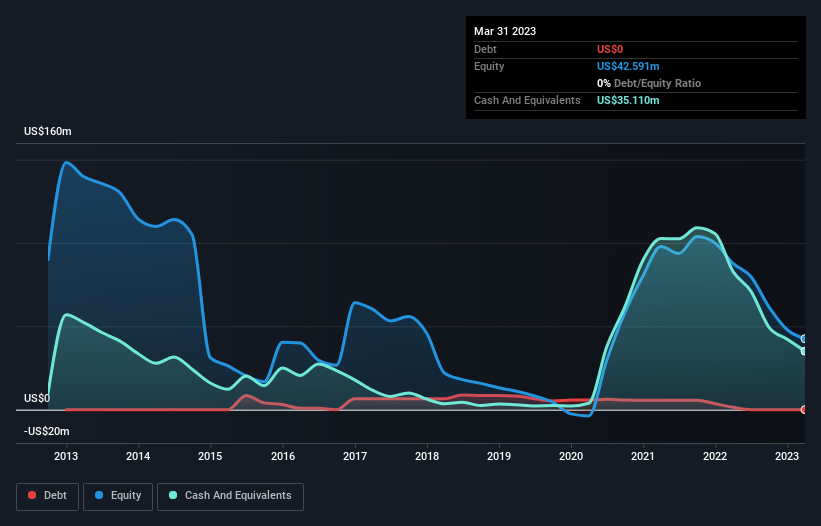
Task: Click the US$160m y-axis label
Action: [48, 131]
